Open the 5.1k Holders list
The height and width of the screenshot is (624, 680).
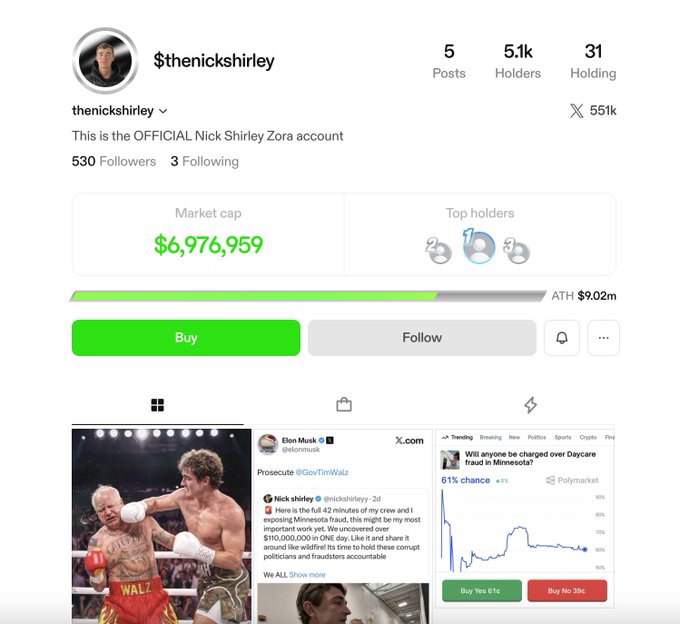[518, 61]
